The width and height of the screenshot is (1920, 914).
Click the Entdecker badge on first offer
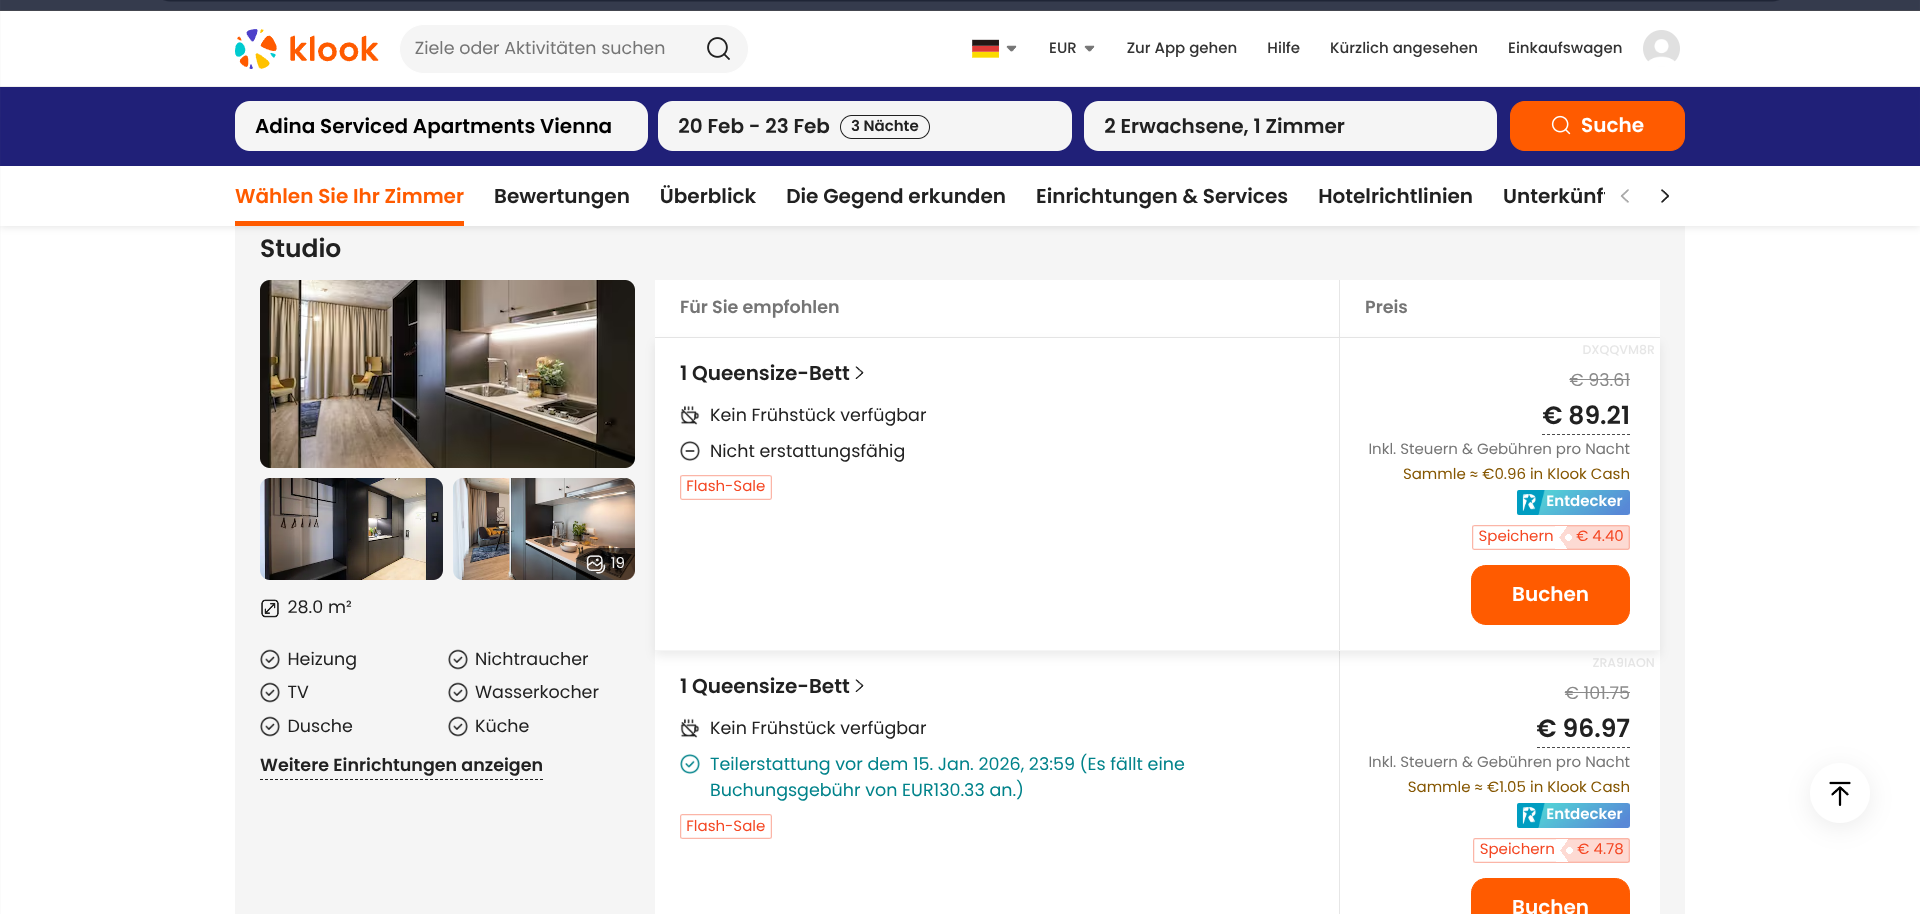coord(1572,502)
